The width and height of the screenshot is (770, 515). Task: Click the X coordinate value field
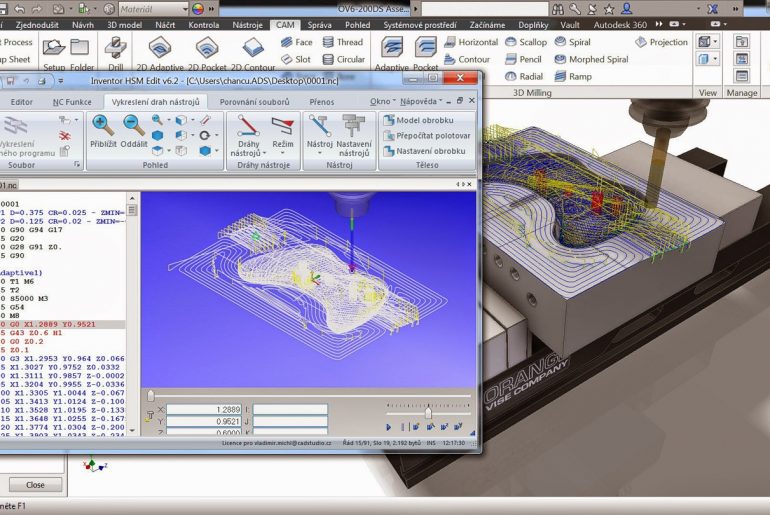pos(201,409)
